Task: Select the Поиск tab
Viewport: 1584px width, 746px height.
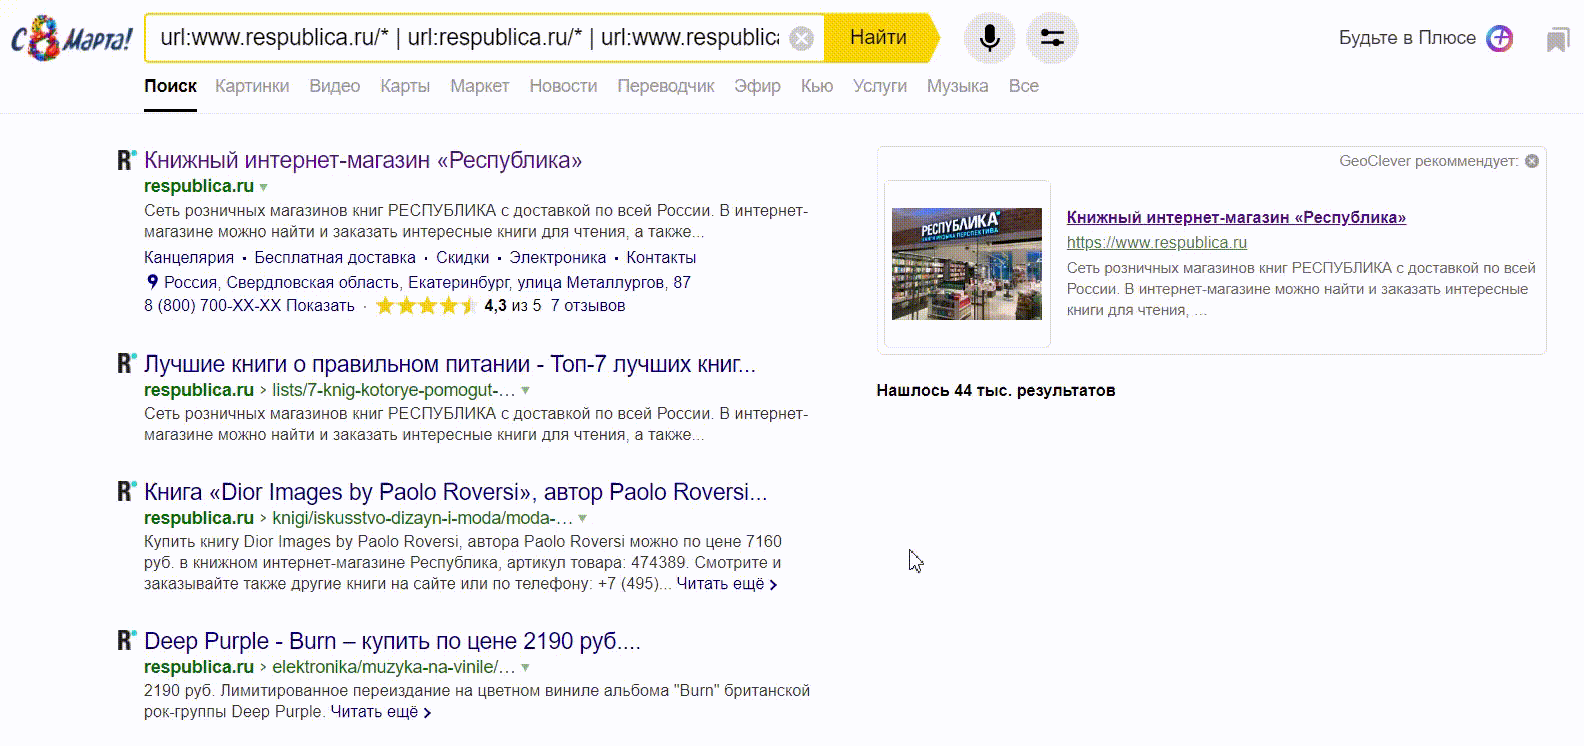Action: tap(170, 86)
